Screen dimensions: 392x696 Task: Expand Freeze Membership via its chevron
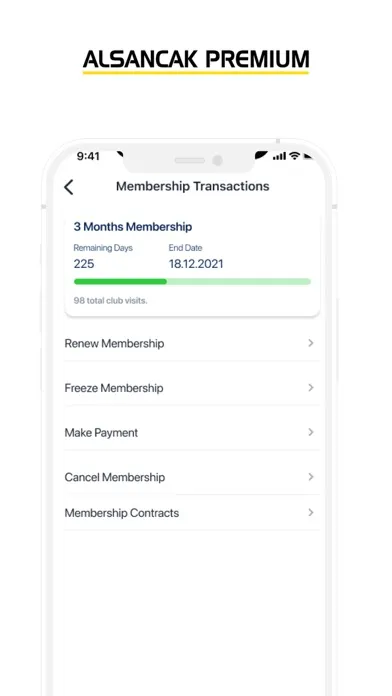(311, 388)
